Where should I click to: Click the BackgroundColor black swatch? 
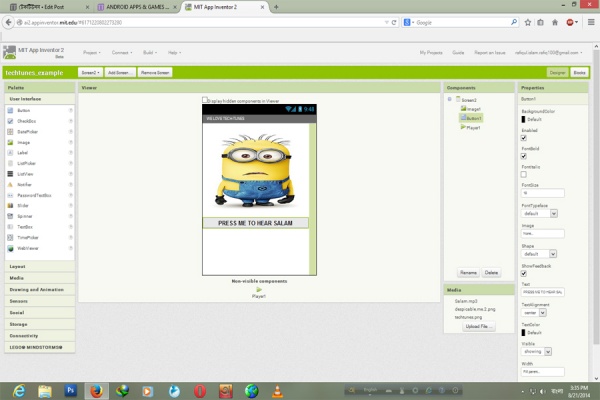coord(524,119)
